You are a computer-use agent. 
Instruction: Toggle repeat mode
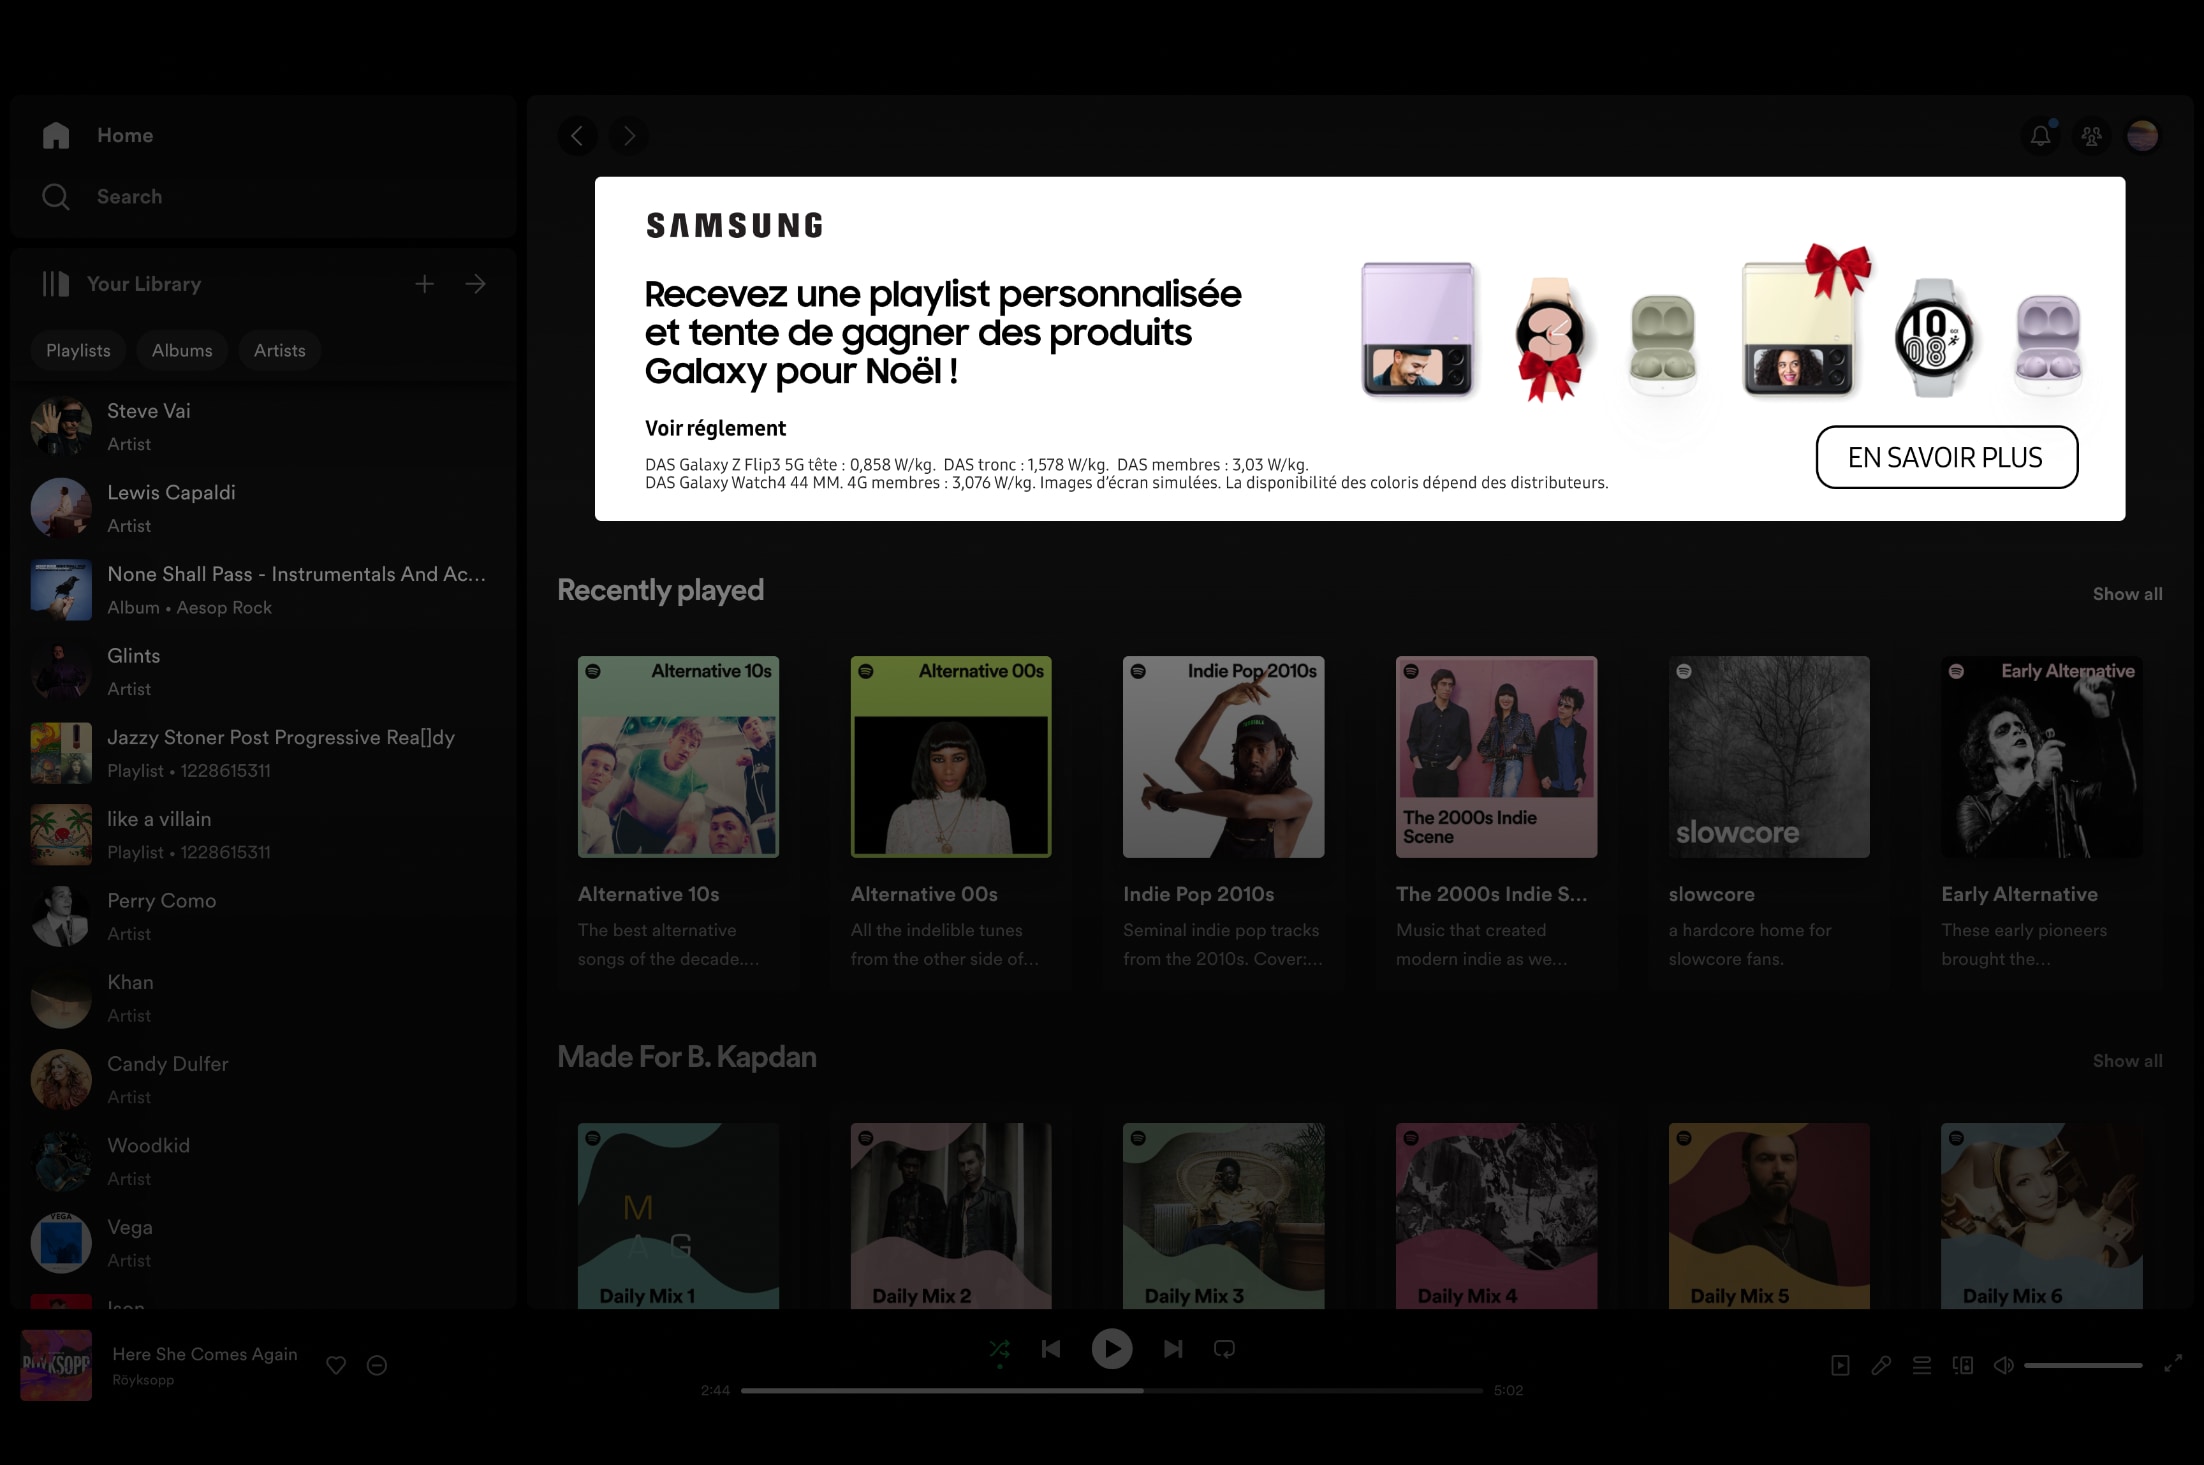[1224, 1349]
